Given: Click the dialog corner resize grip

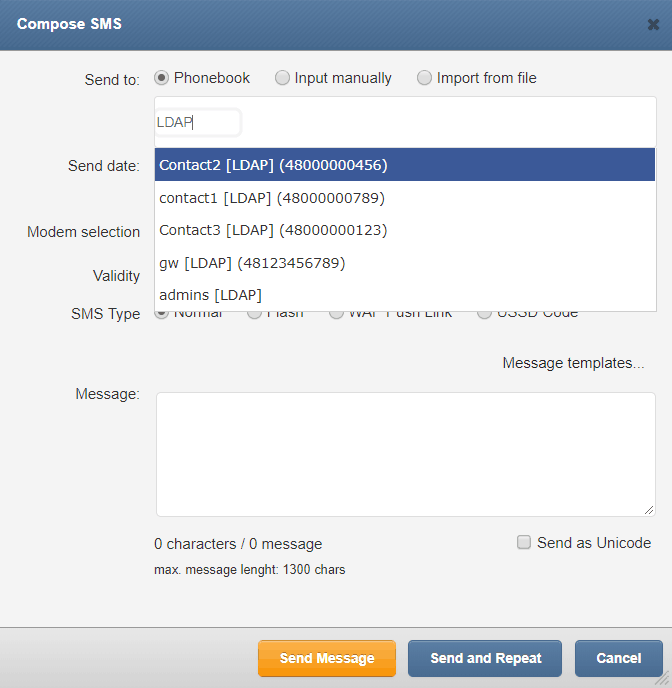Looking at the screenshot, I should 663,679.
